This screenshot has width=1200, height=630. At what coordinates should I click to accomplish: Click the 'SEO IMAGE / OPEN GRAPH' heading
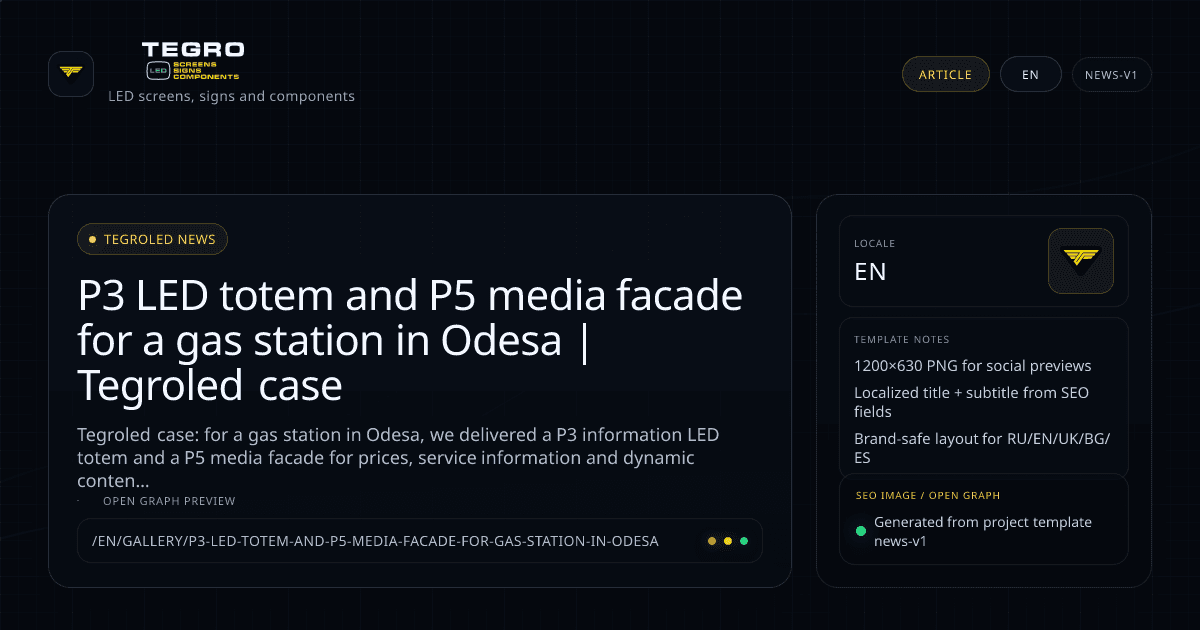pos(928,495)
